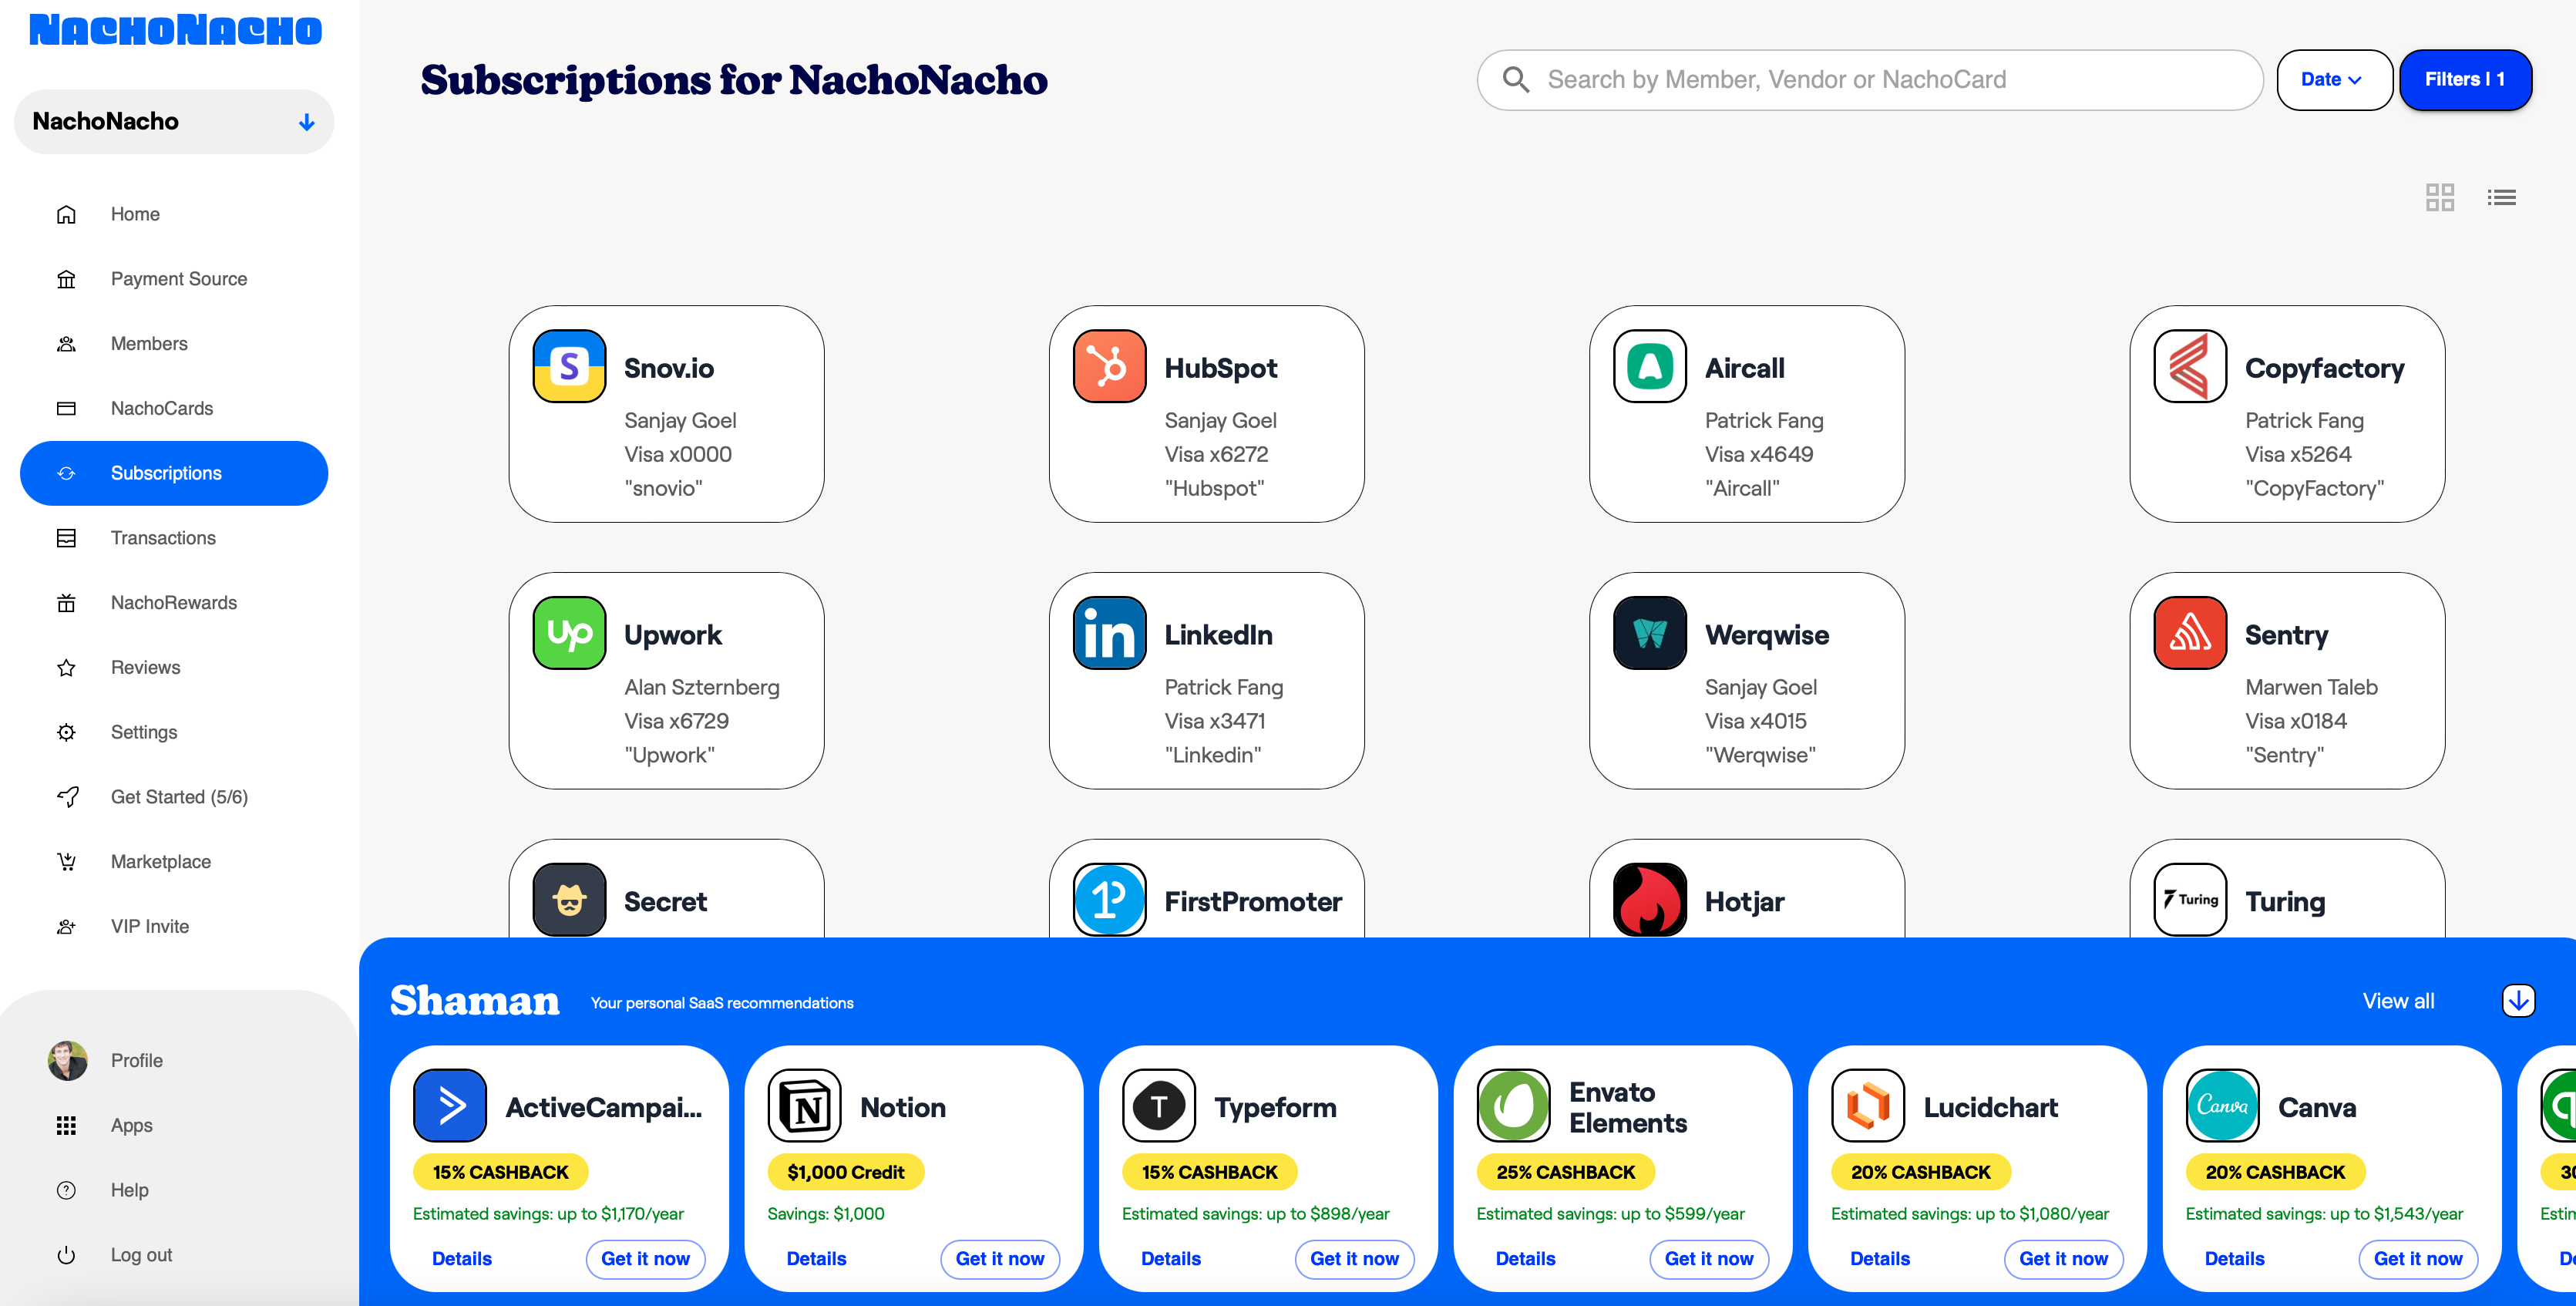
Task: Collapse the Shaman recommendations banner
Action: tap(2518, 1000)
